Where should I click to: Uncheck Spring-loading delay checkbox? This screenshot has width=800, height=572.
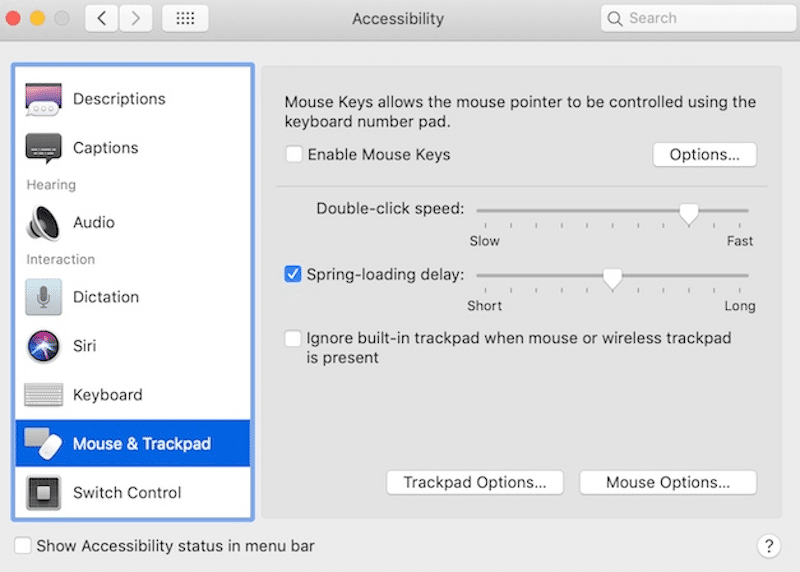293,274
